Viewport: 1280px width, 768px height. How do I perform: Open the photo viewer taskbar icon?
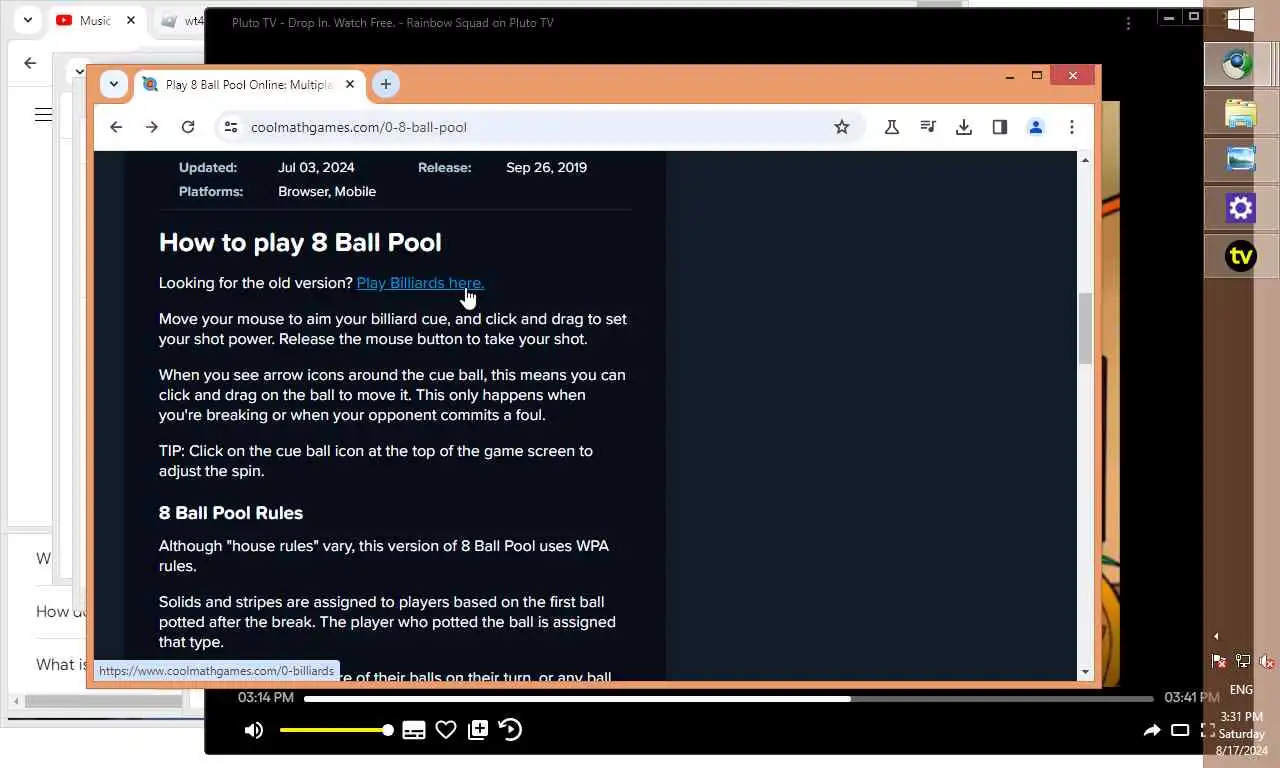[x=1240, y=160]
